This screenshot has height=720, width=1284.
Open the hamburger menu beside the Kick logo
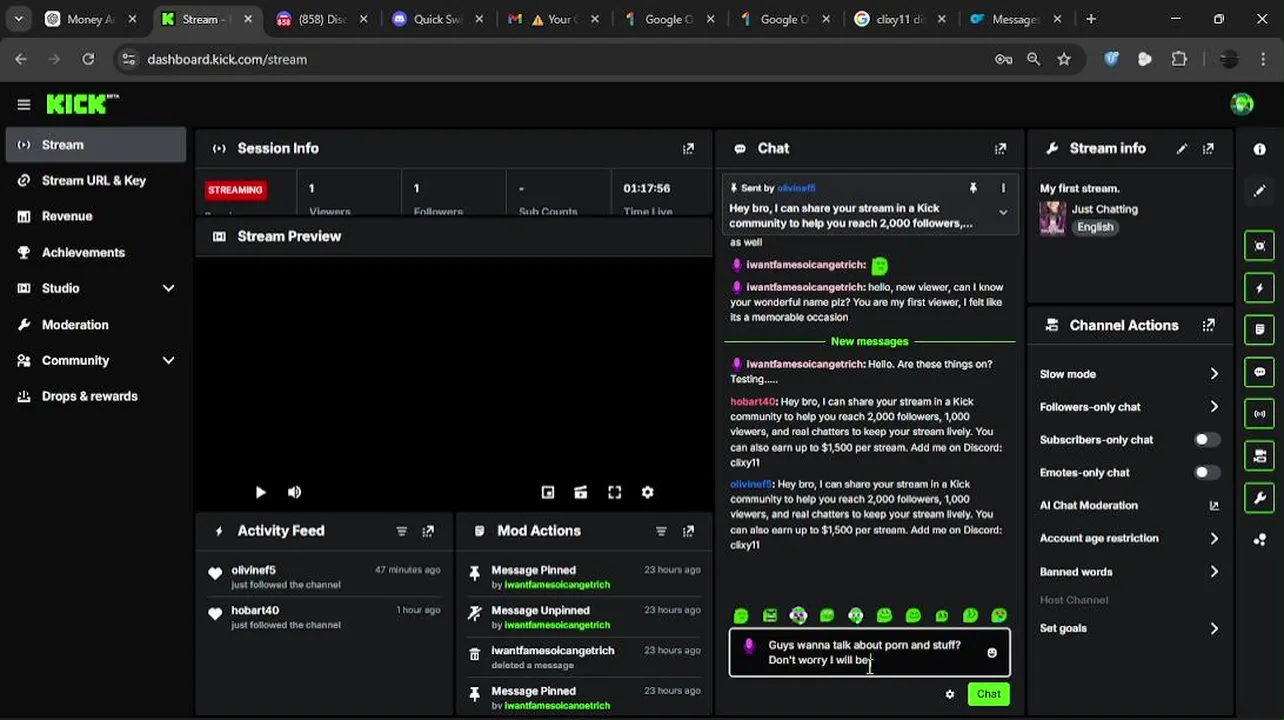(x=24, y=104)
